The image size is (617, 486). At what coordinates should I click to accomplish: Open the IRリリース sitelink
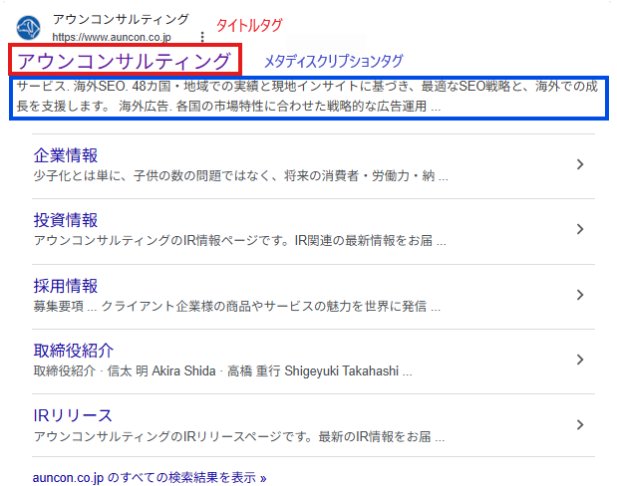point(73,416)
